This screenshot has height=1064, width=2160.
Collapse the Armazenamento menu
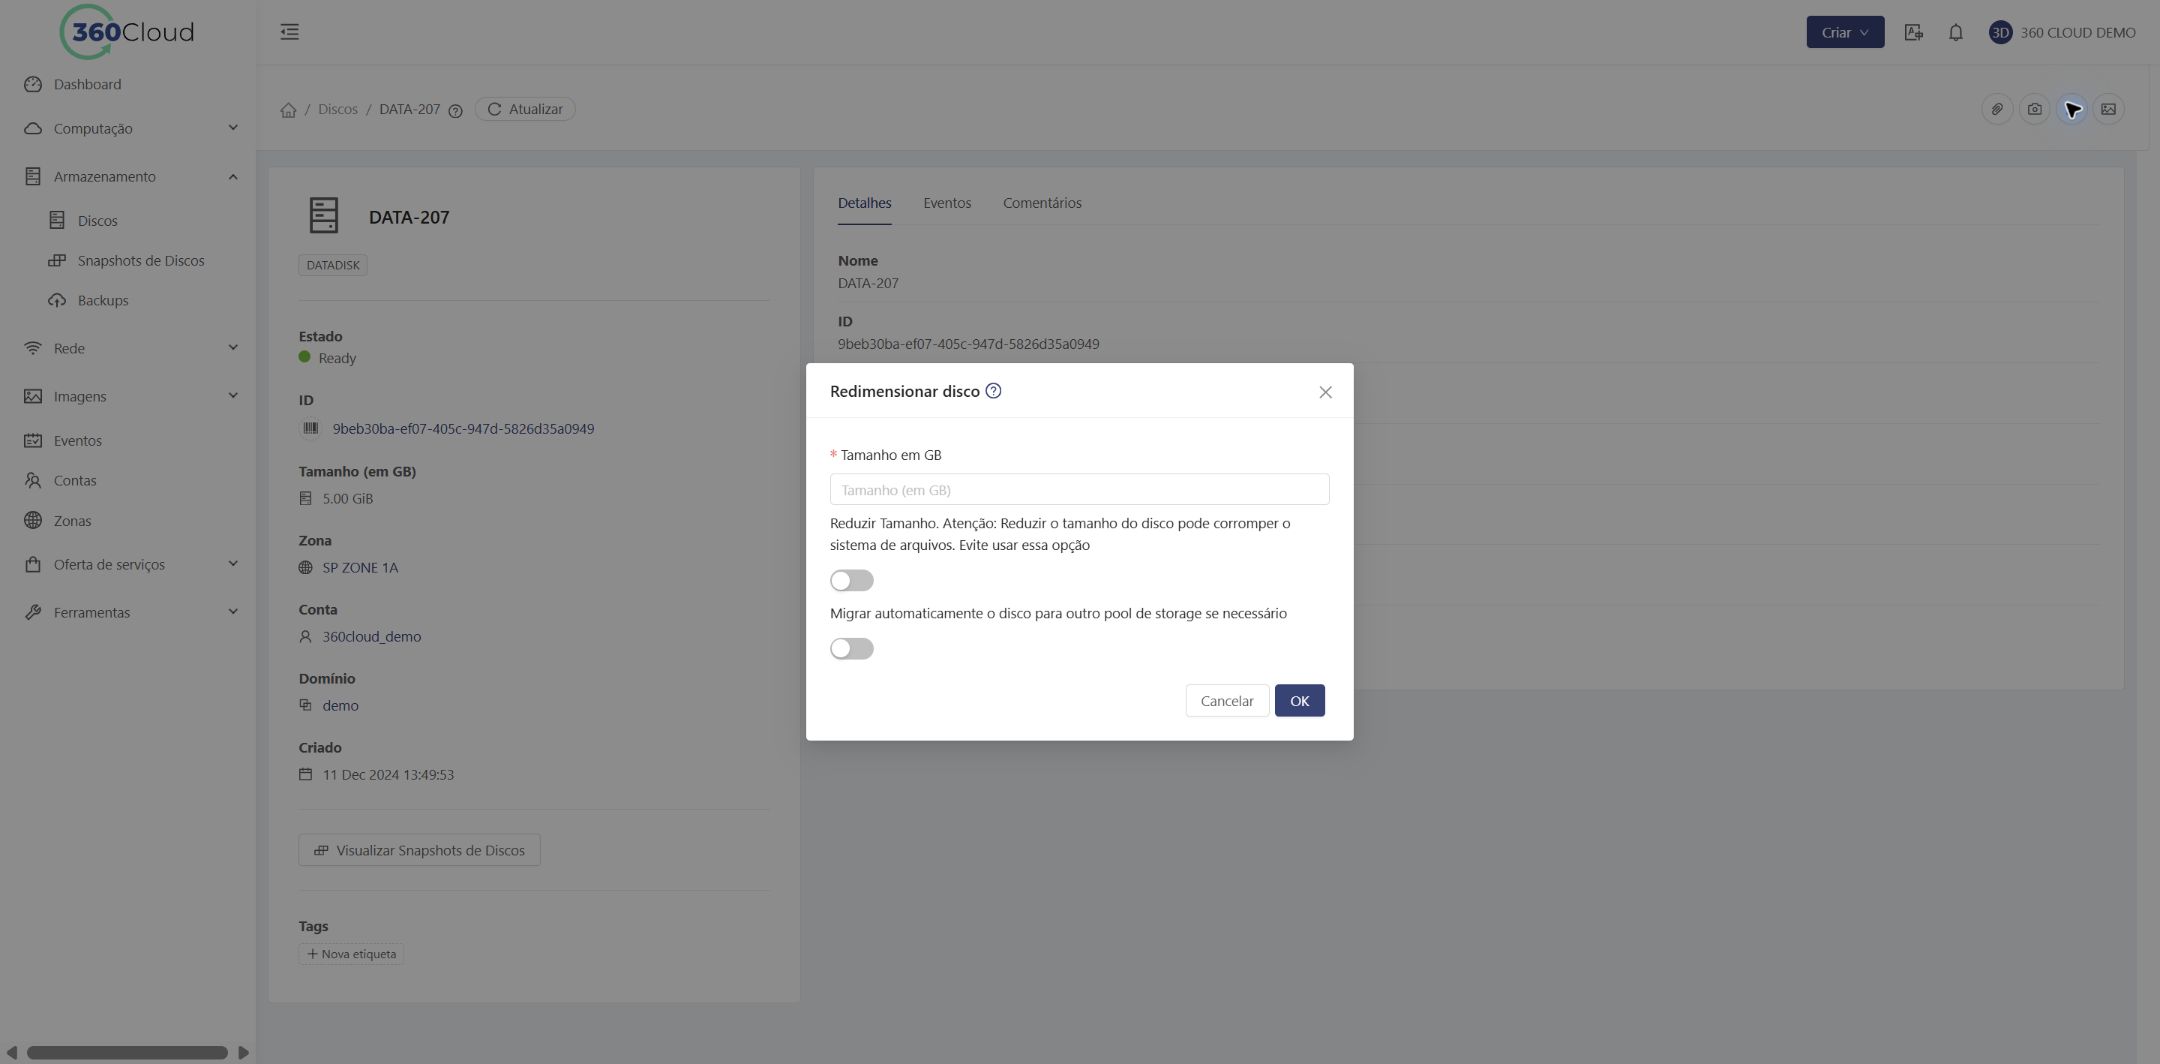(x=128, y=176)
